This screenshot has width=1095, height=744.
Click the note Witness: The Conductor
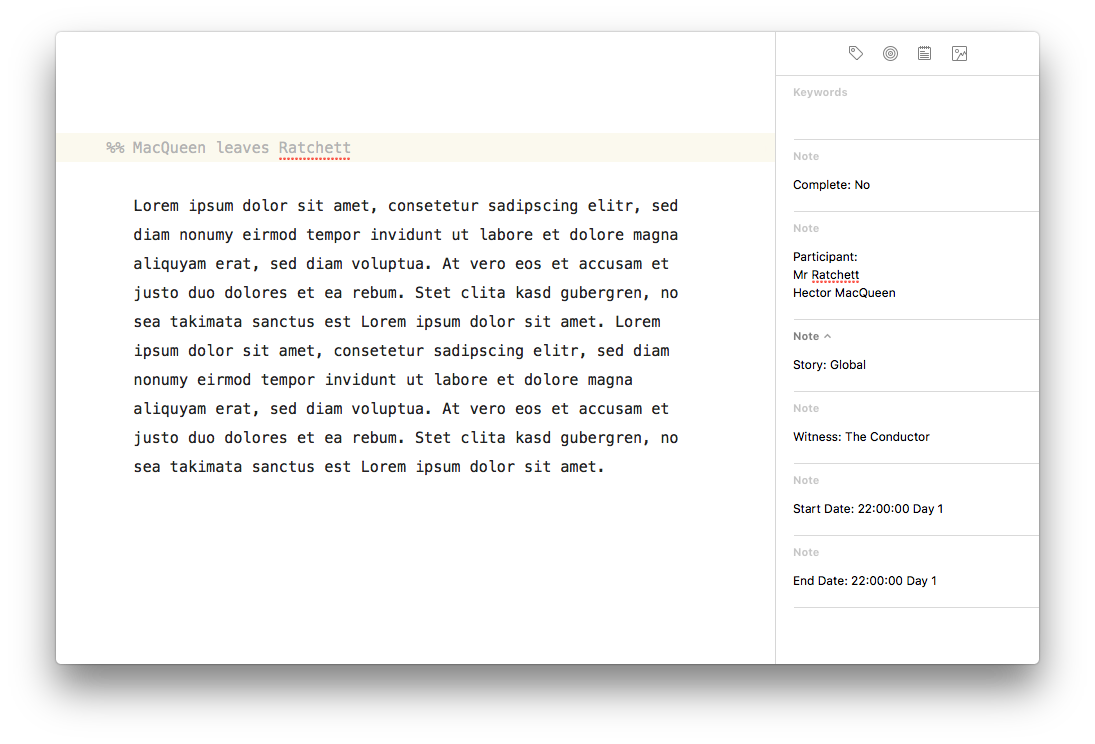point(861,437)
